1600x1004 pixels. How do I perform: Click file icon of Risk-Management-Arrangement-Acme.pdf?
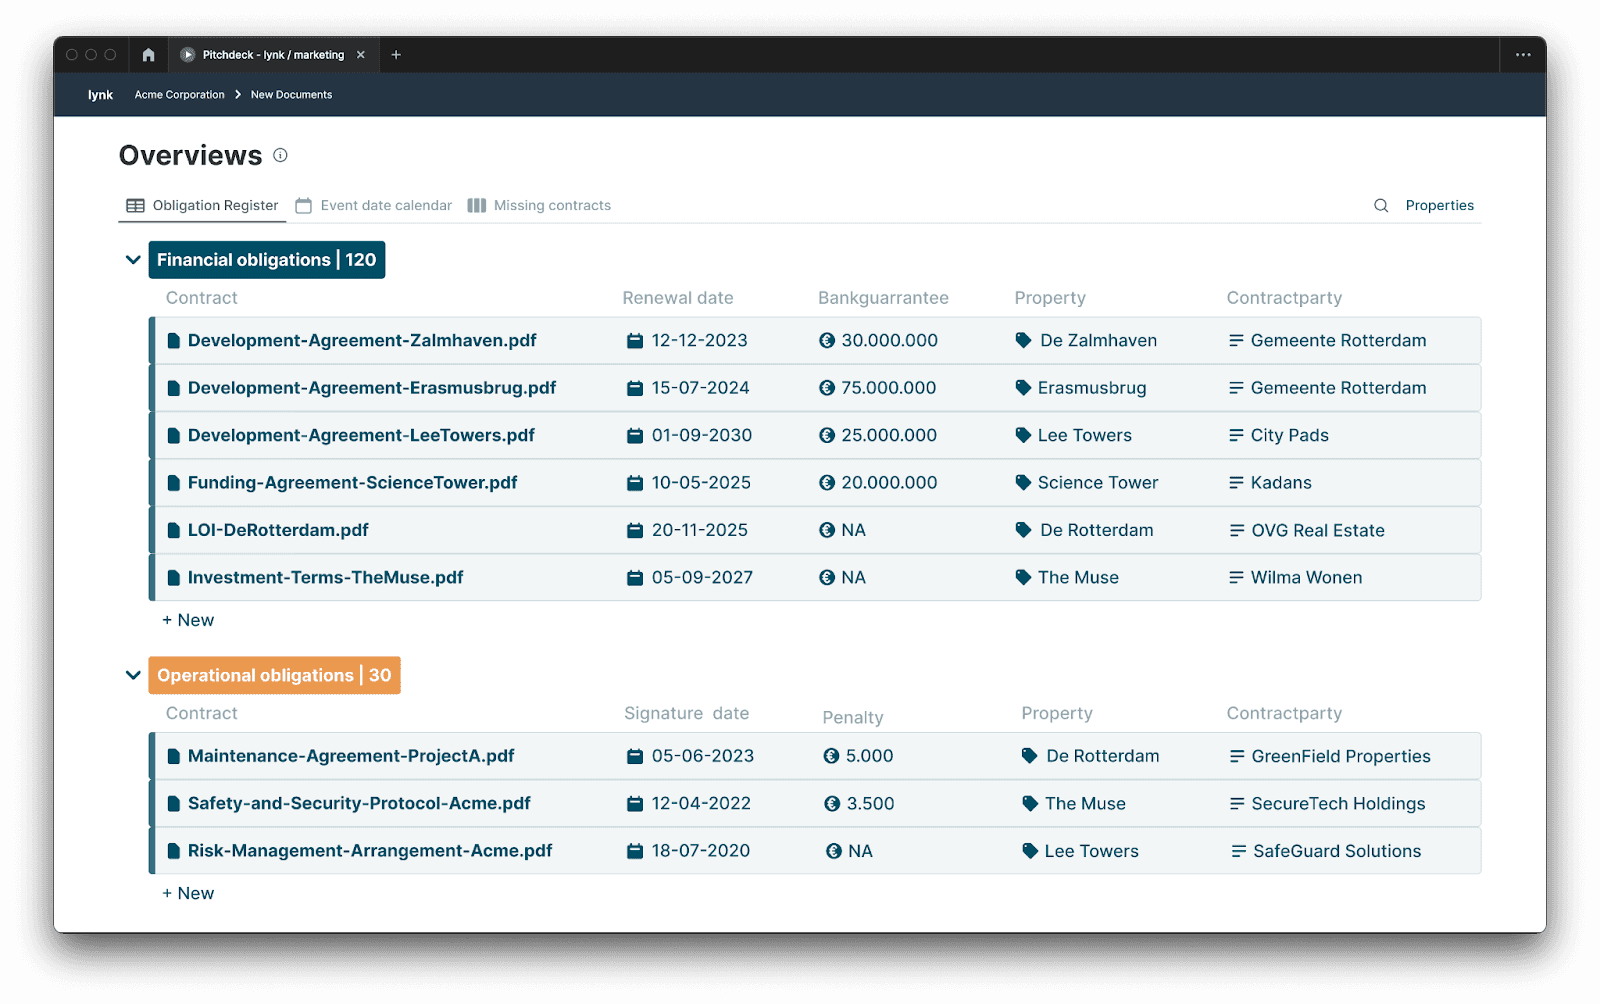(x=174, y=852)
